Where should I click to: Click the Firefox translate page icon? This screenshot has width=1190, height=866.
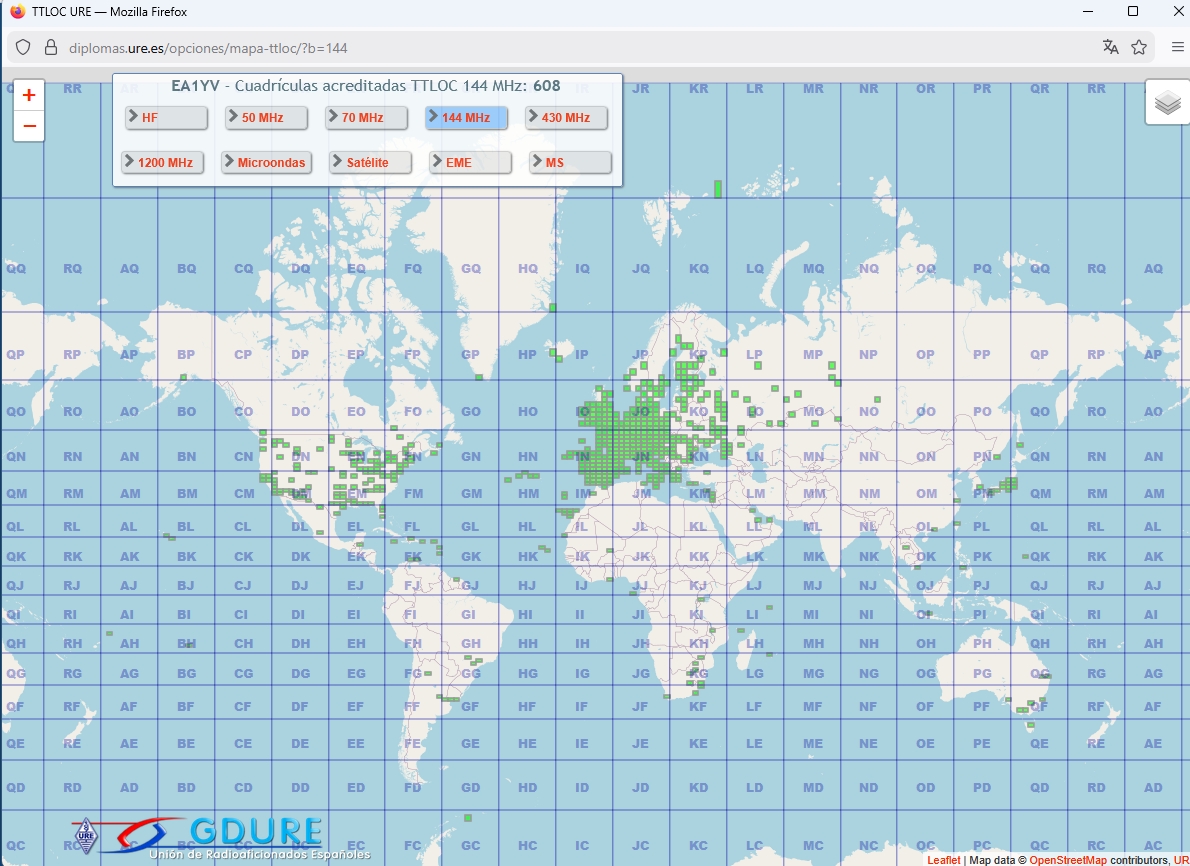(x=1110, y=47)
